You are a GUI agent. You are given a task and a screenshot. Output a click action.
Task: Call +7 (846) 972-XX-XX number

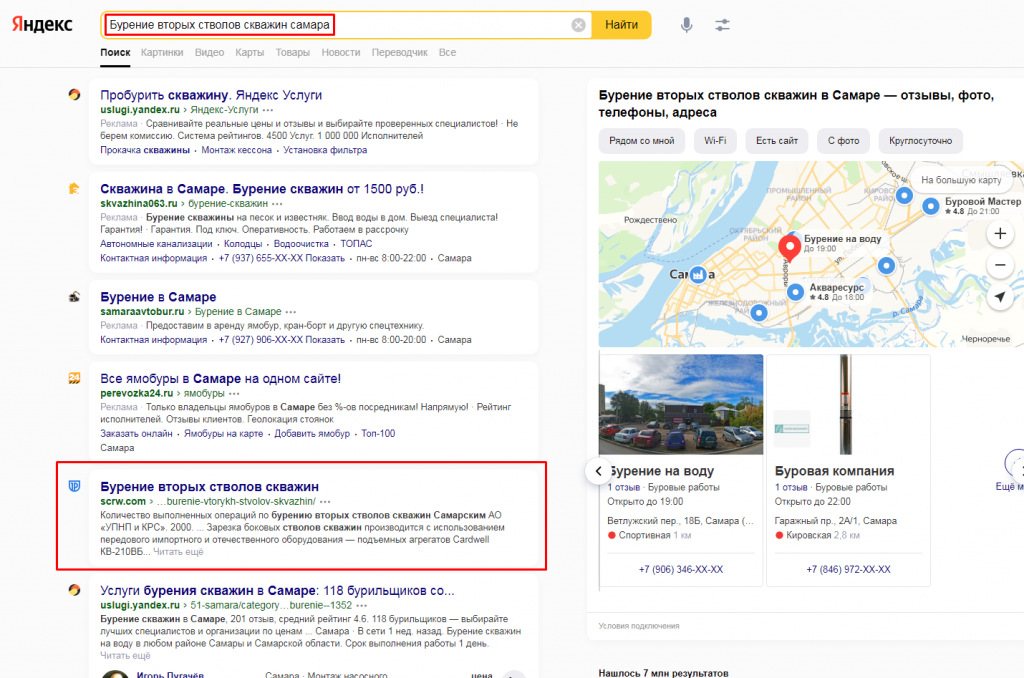pos(848,570)
